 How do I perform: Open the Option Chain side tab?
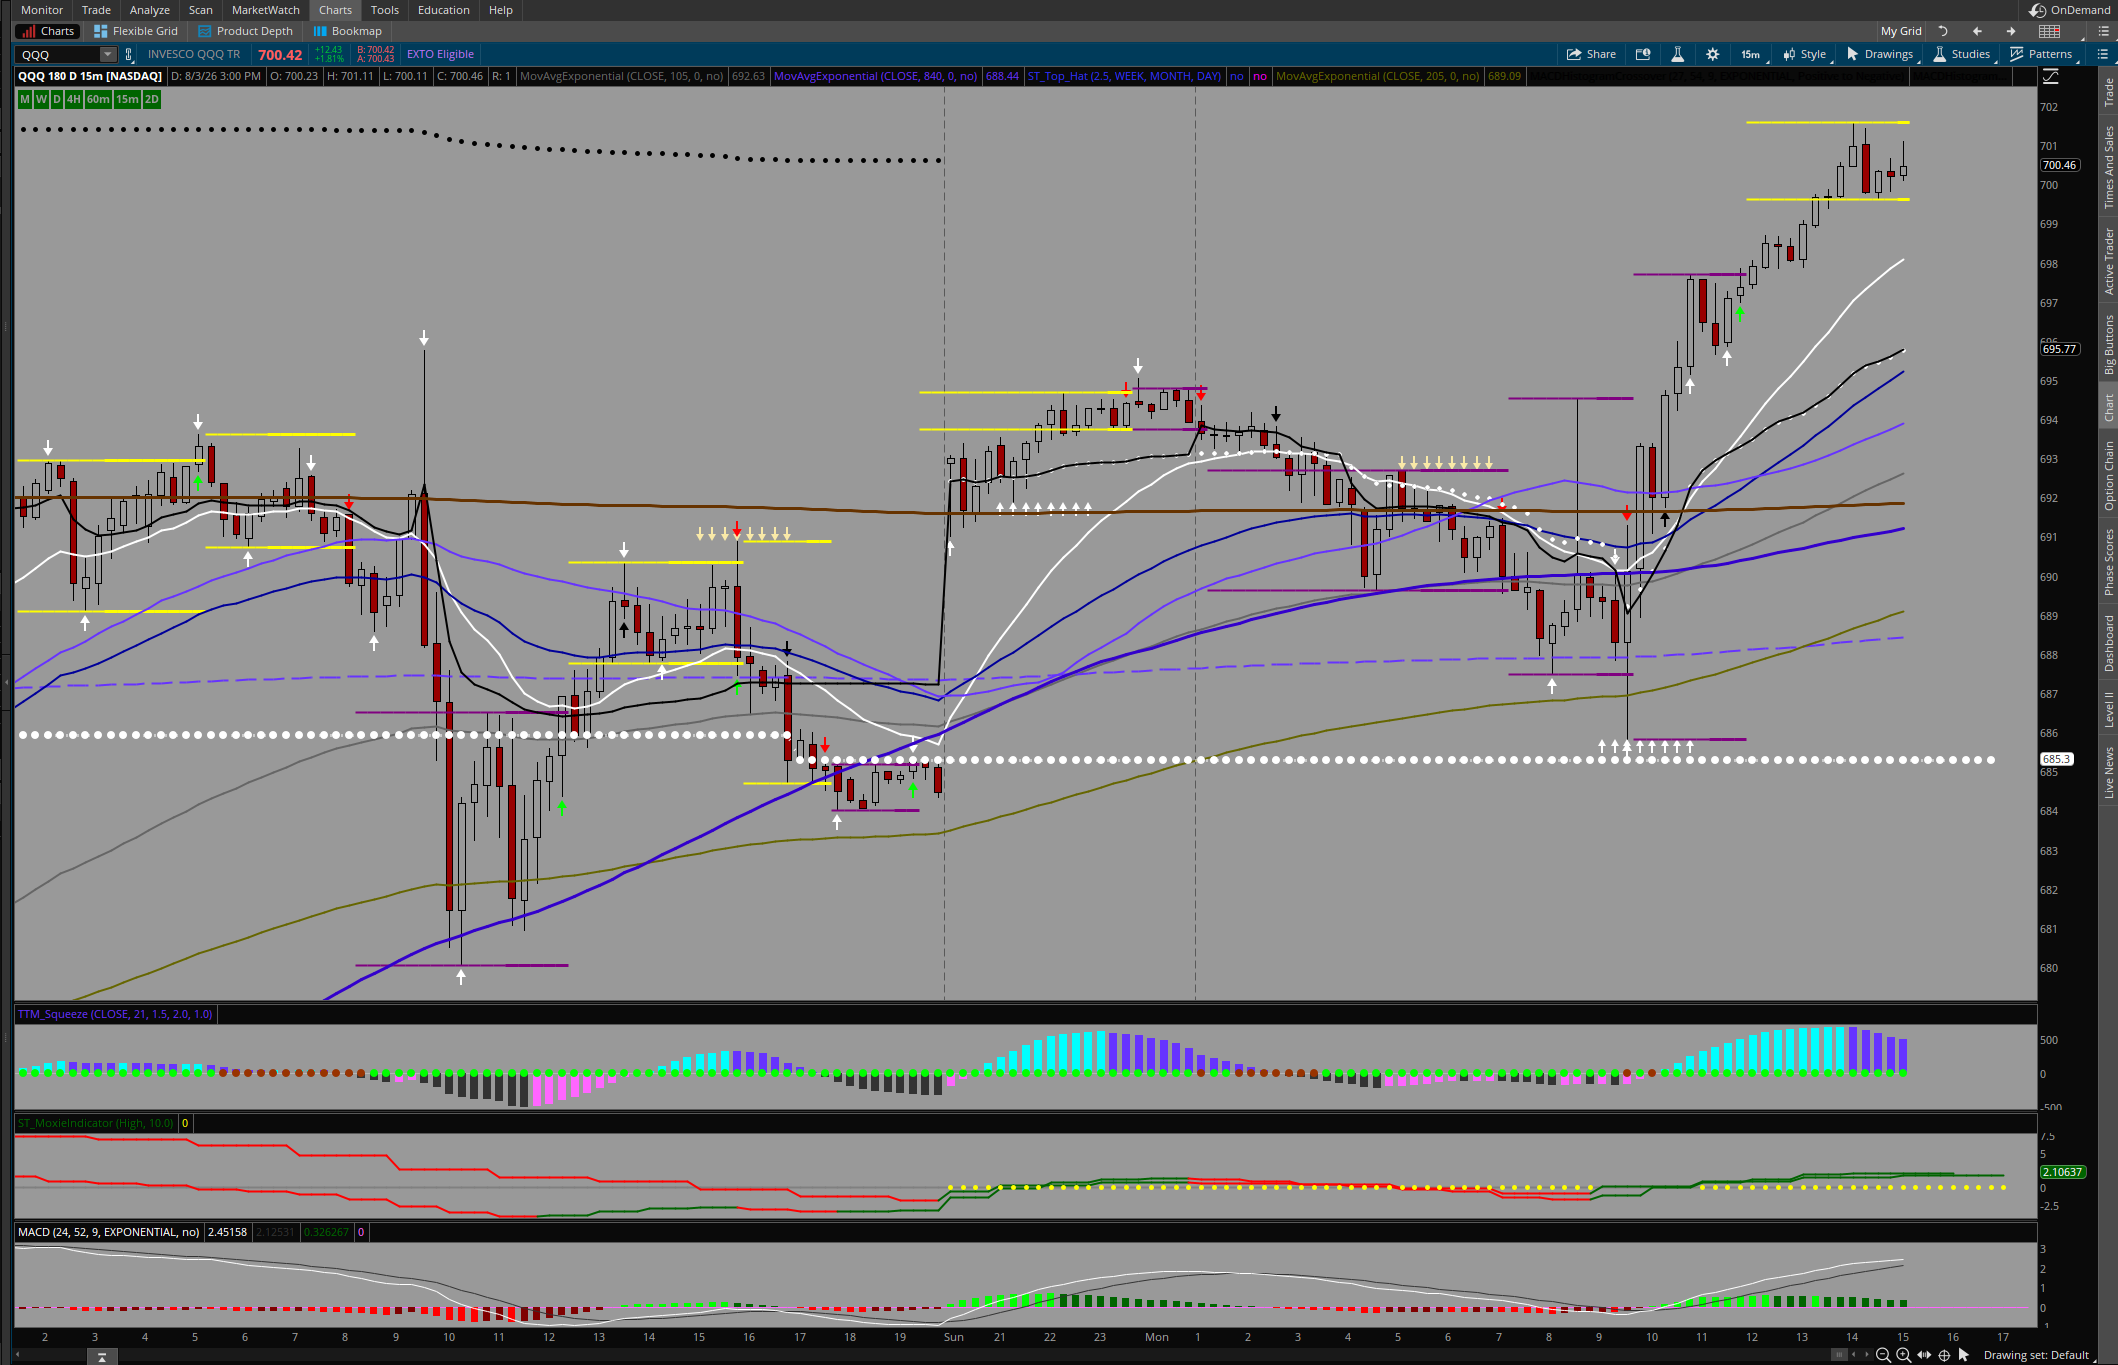tap(2108, 475)
